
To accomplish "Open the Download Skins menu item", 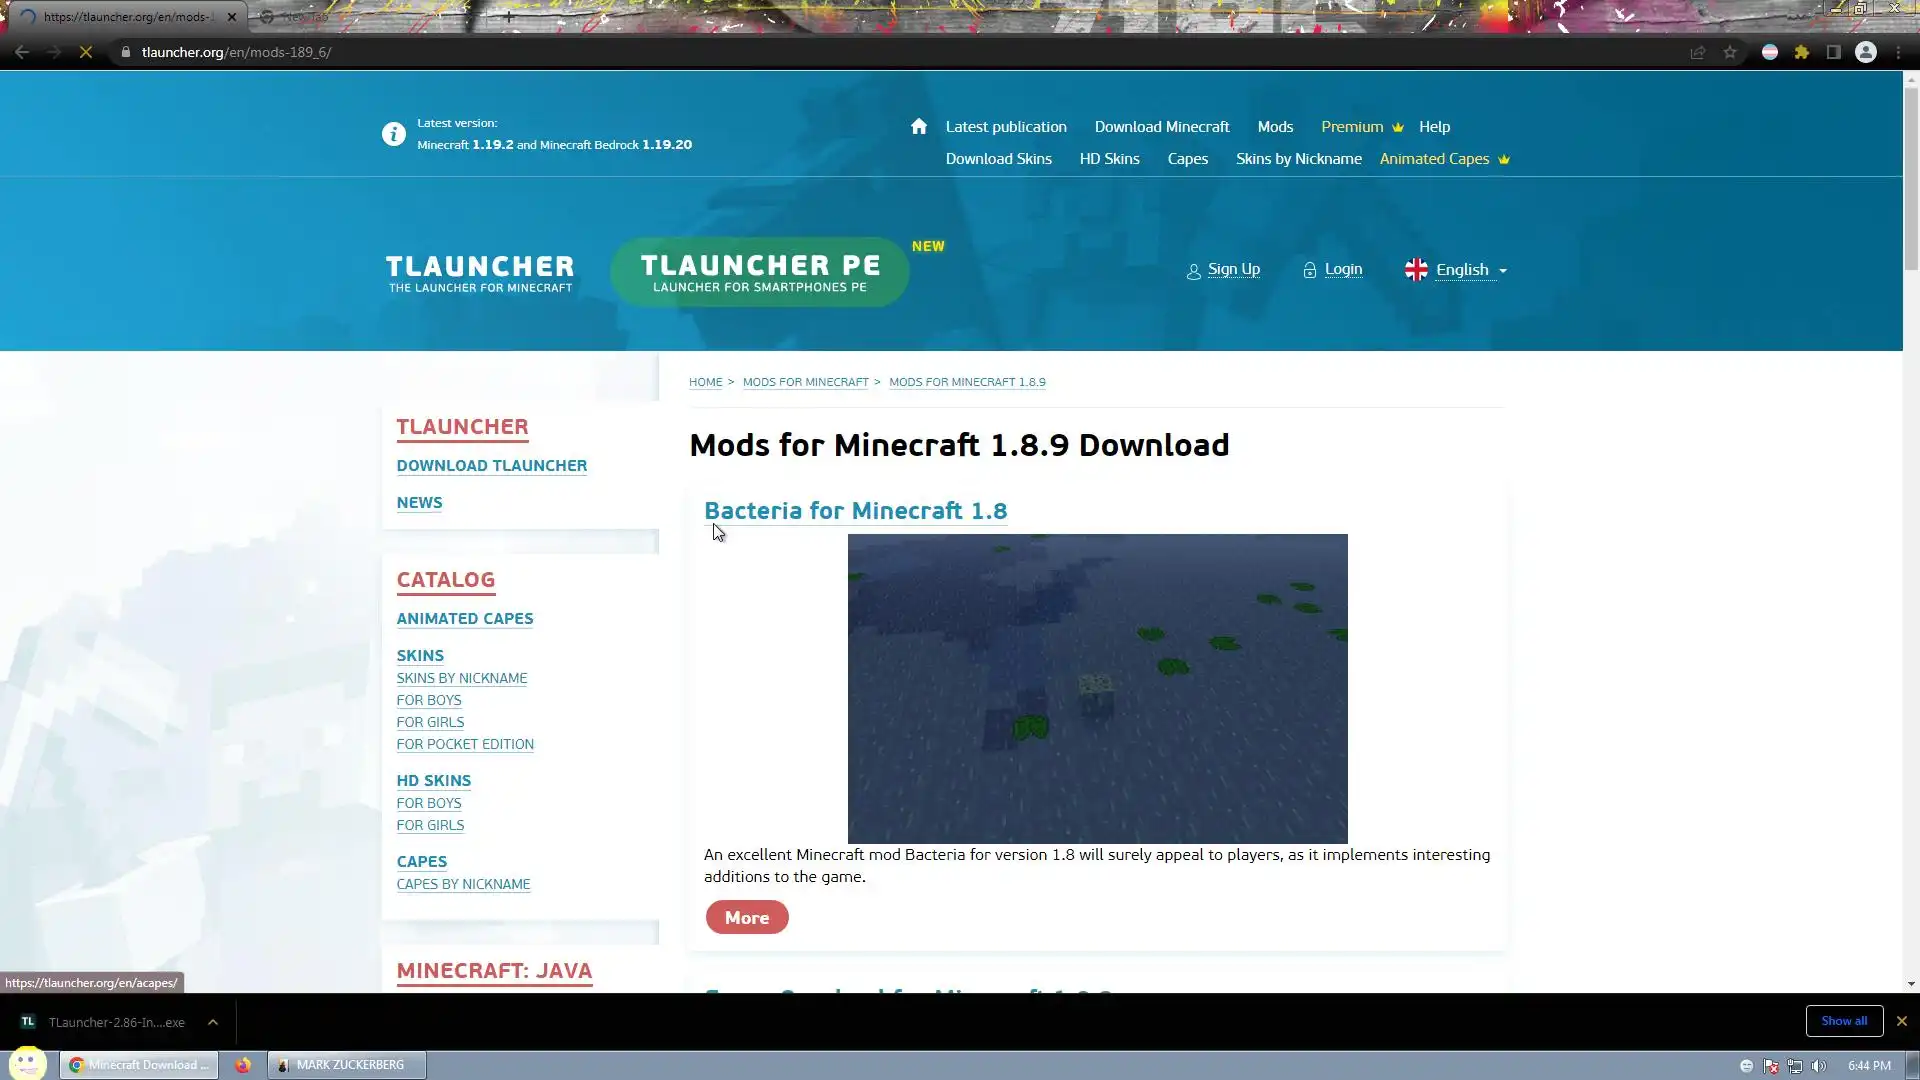I will click(998, 159).
